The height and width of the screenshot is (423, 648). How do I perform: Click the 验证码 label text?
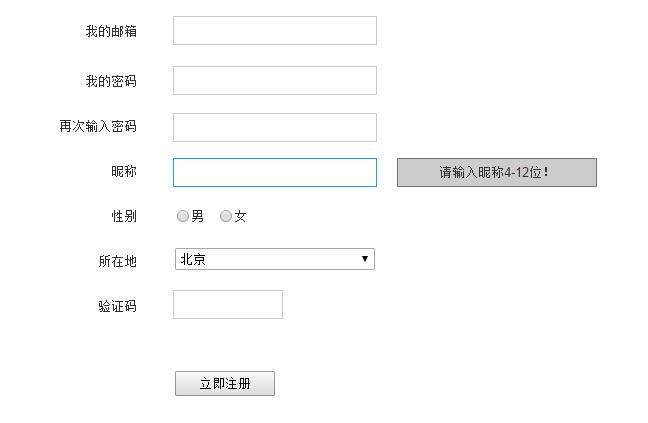117,306
